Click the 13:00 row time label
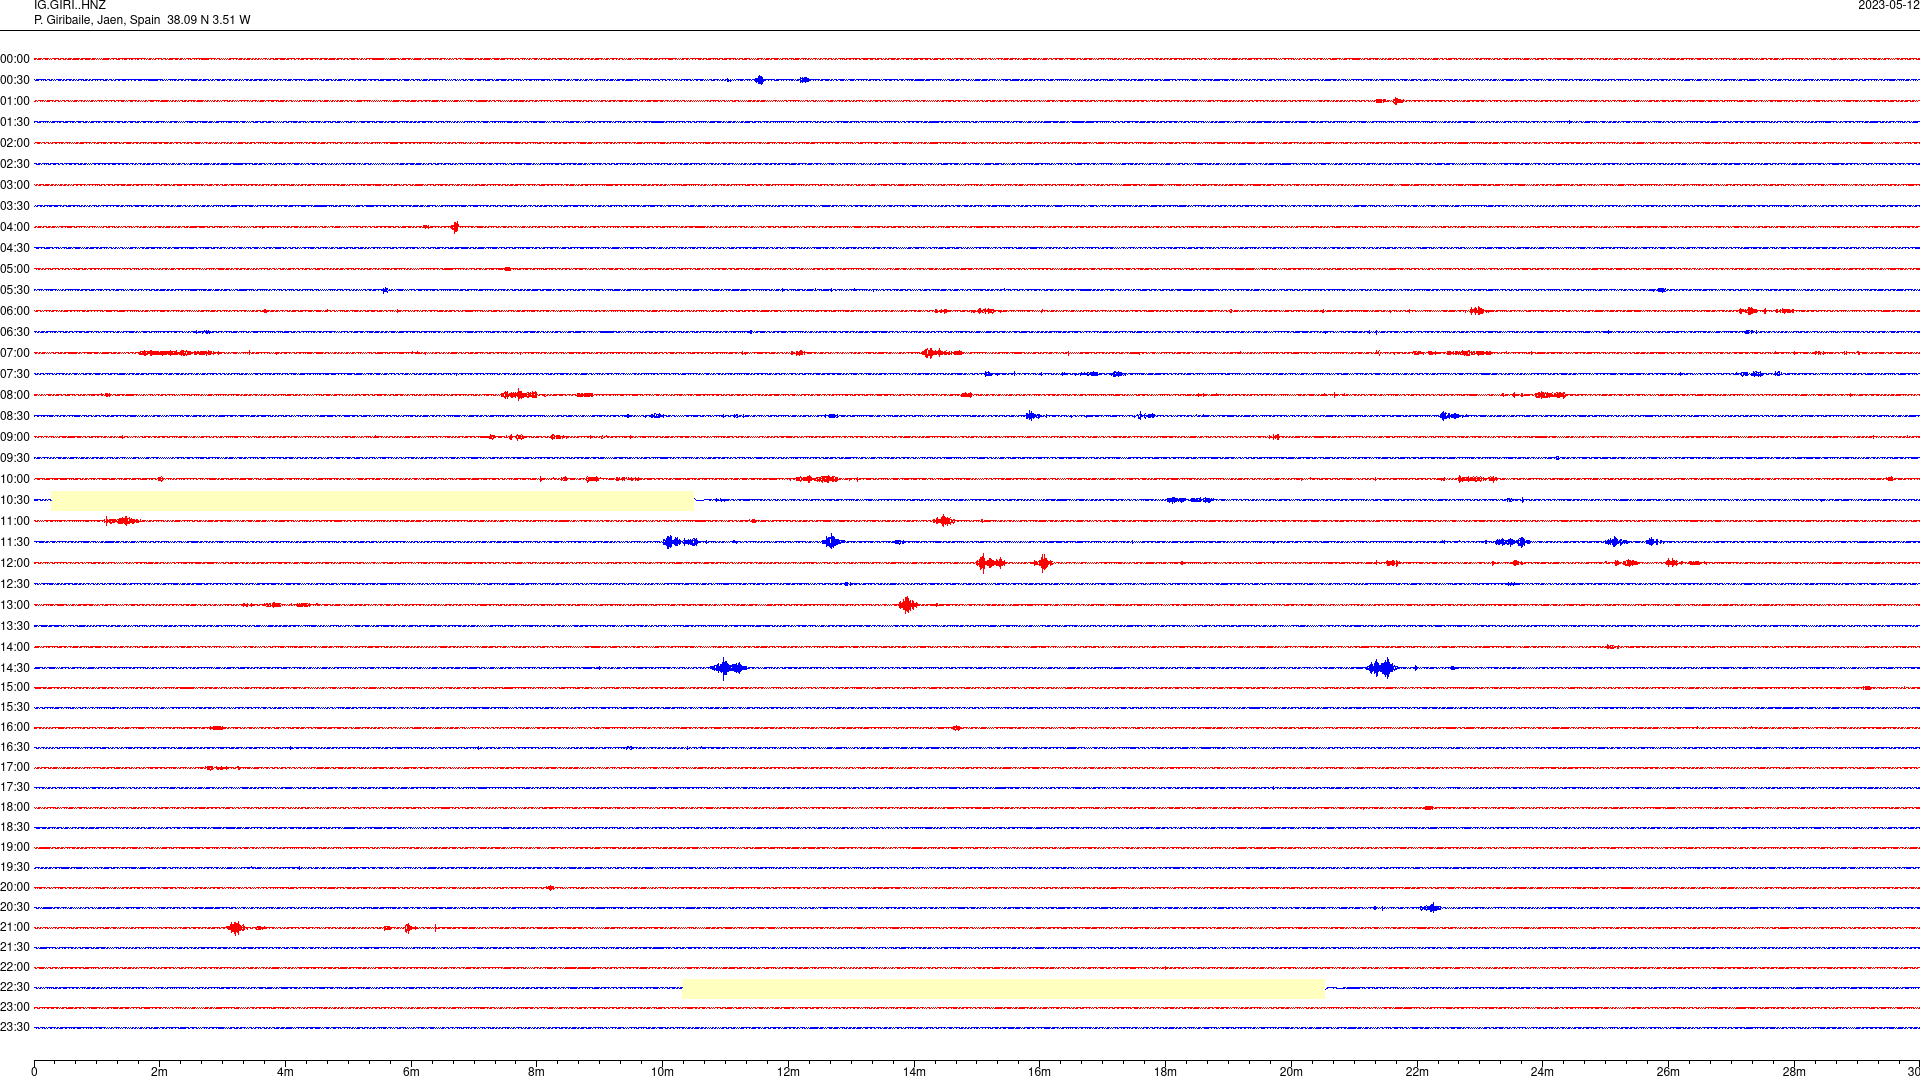 click(15, 605)
